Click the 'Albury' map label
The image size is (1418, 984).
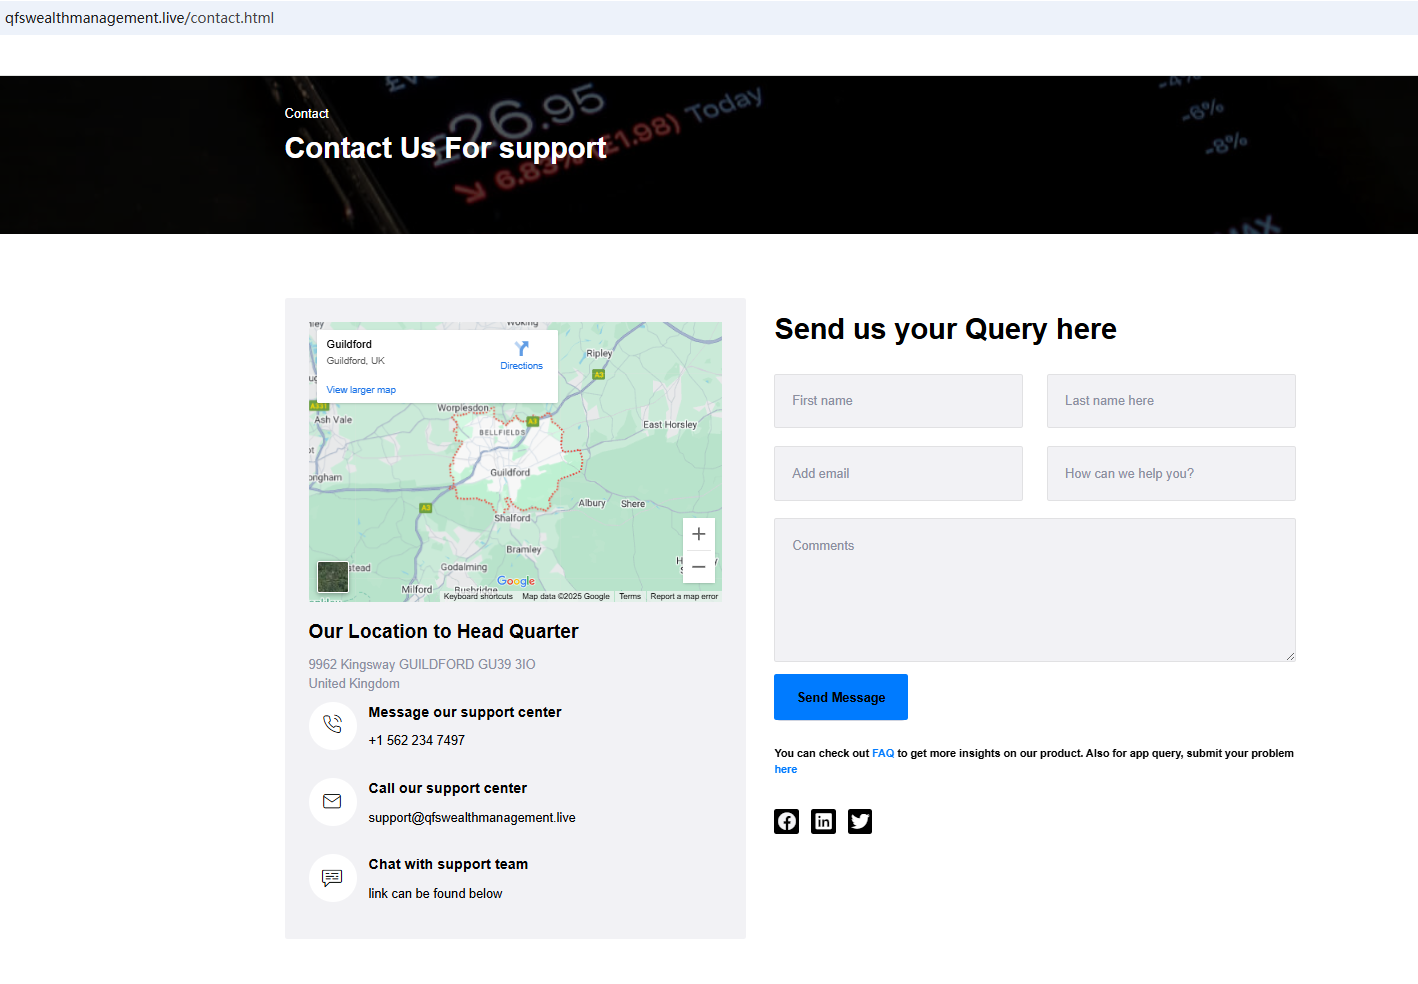point(592,503)
